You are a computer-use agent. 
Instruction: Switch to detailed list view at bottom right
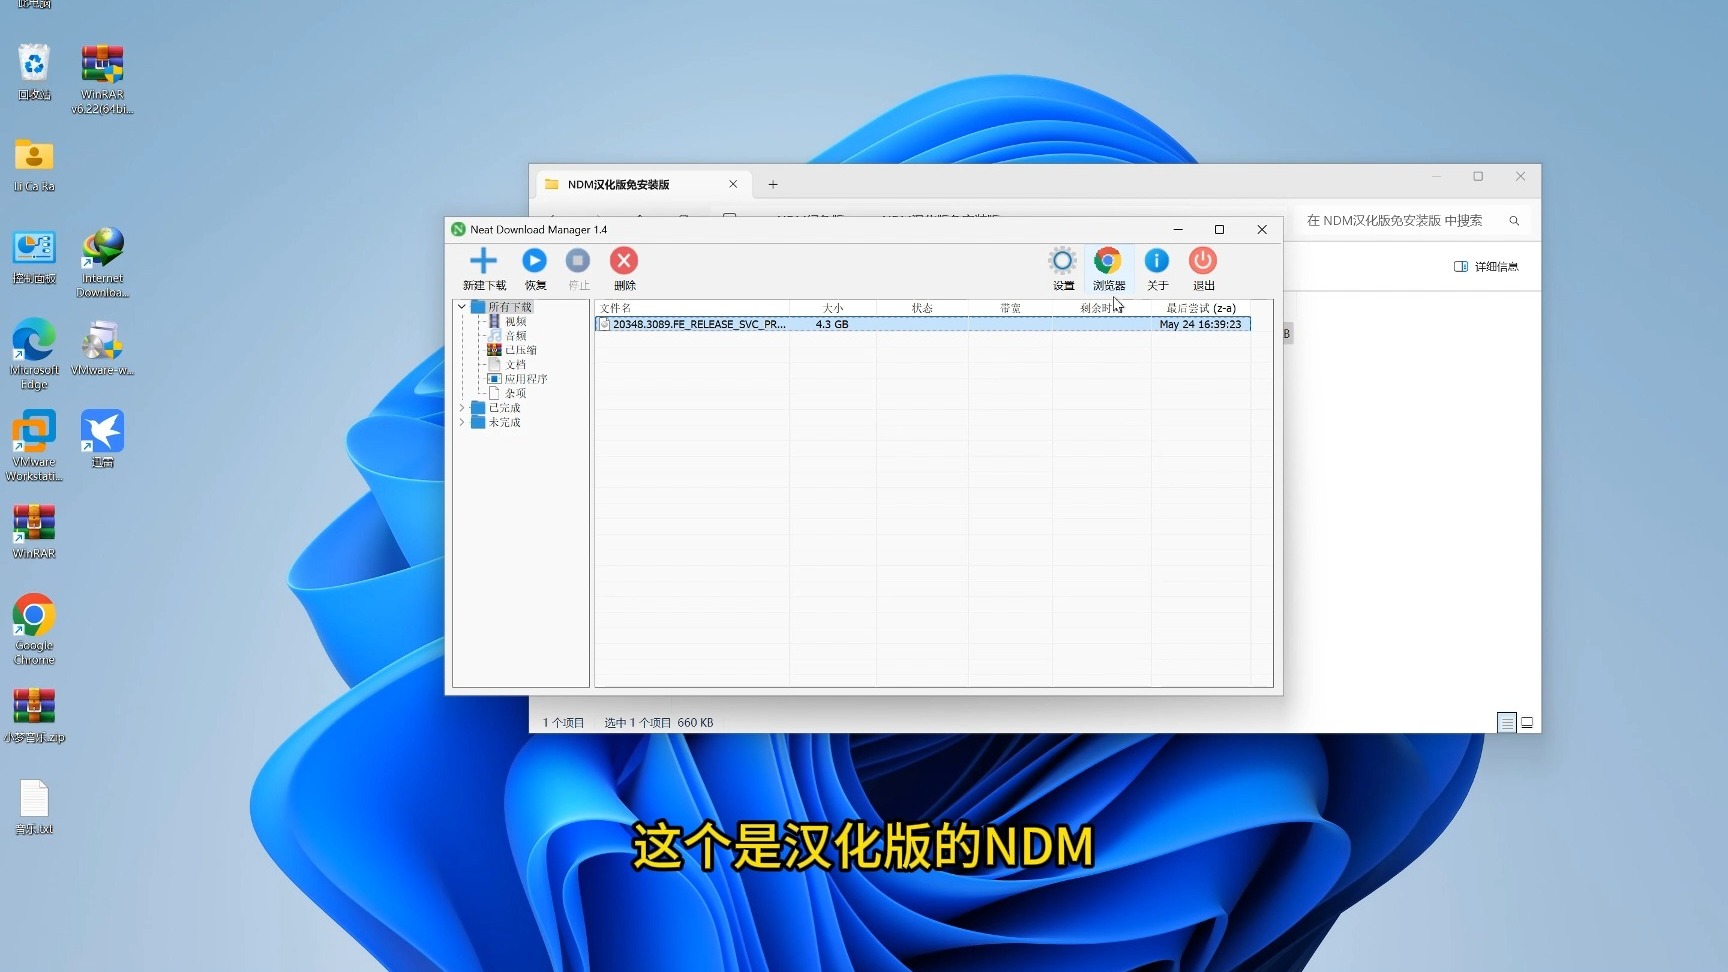[x=1506, y=722]
